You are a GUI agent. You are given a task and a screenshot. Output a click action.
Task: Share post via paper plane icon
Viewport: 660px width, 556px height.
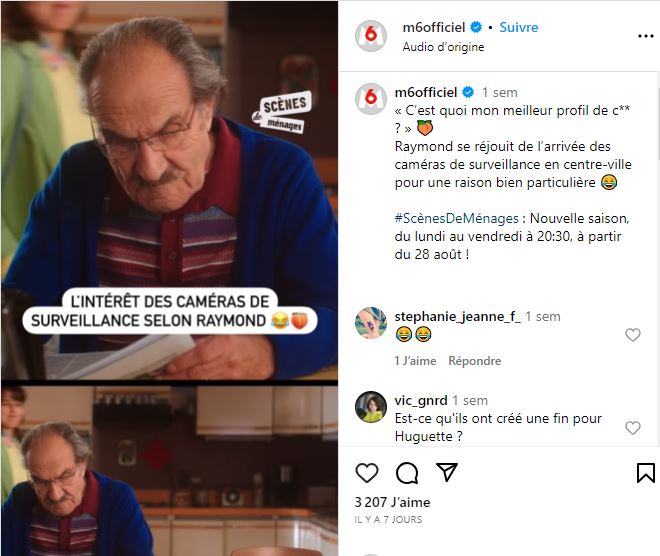447,472
